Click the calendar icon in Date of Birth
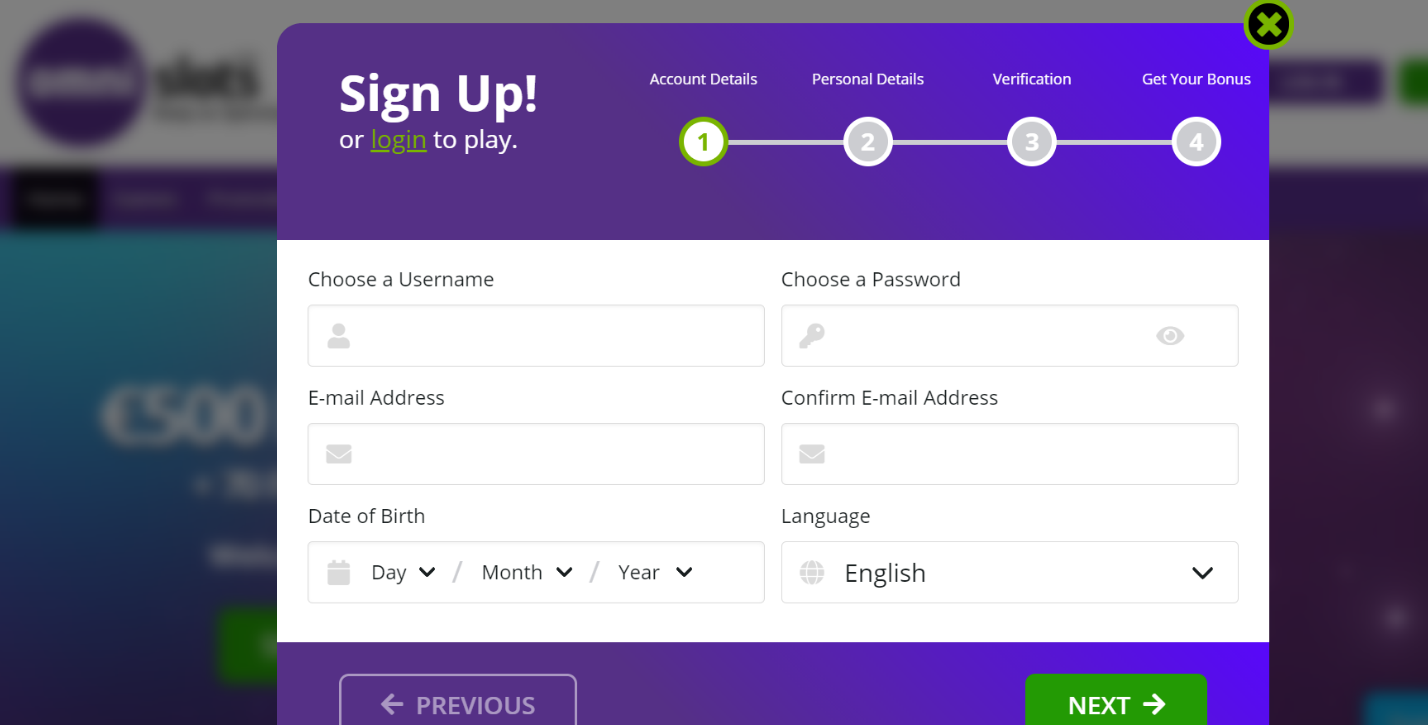Screen dimensions: 1428x725 click(x=339, y=572)
